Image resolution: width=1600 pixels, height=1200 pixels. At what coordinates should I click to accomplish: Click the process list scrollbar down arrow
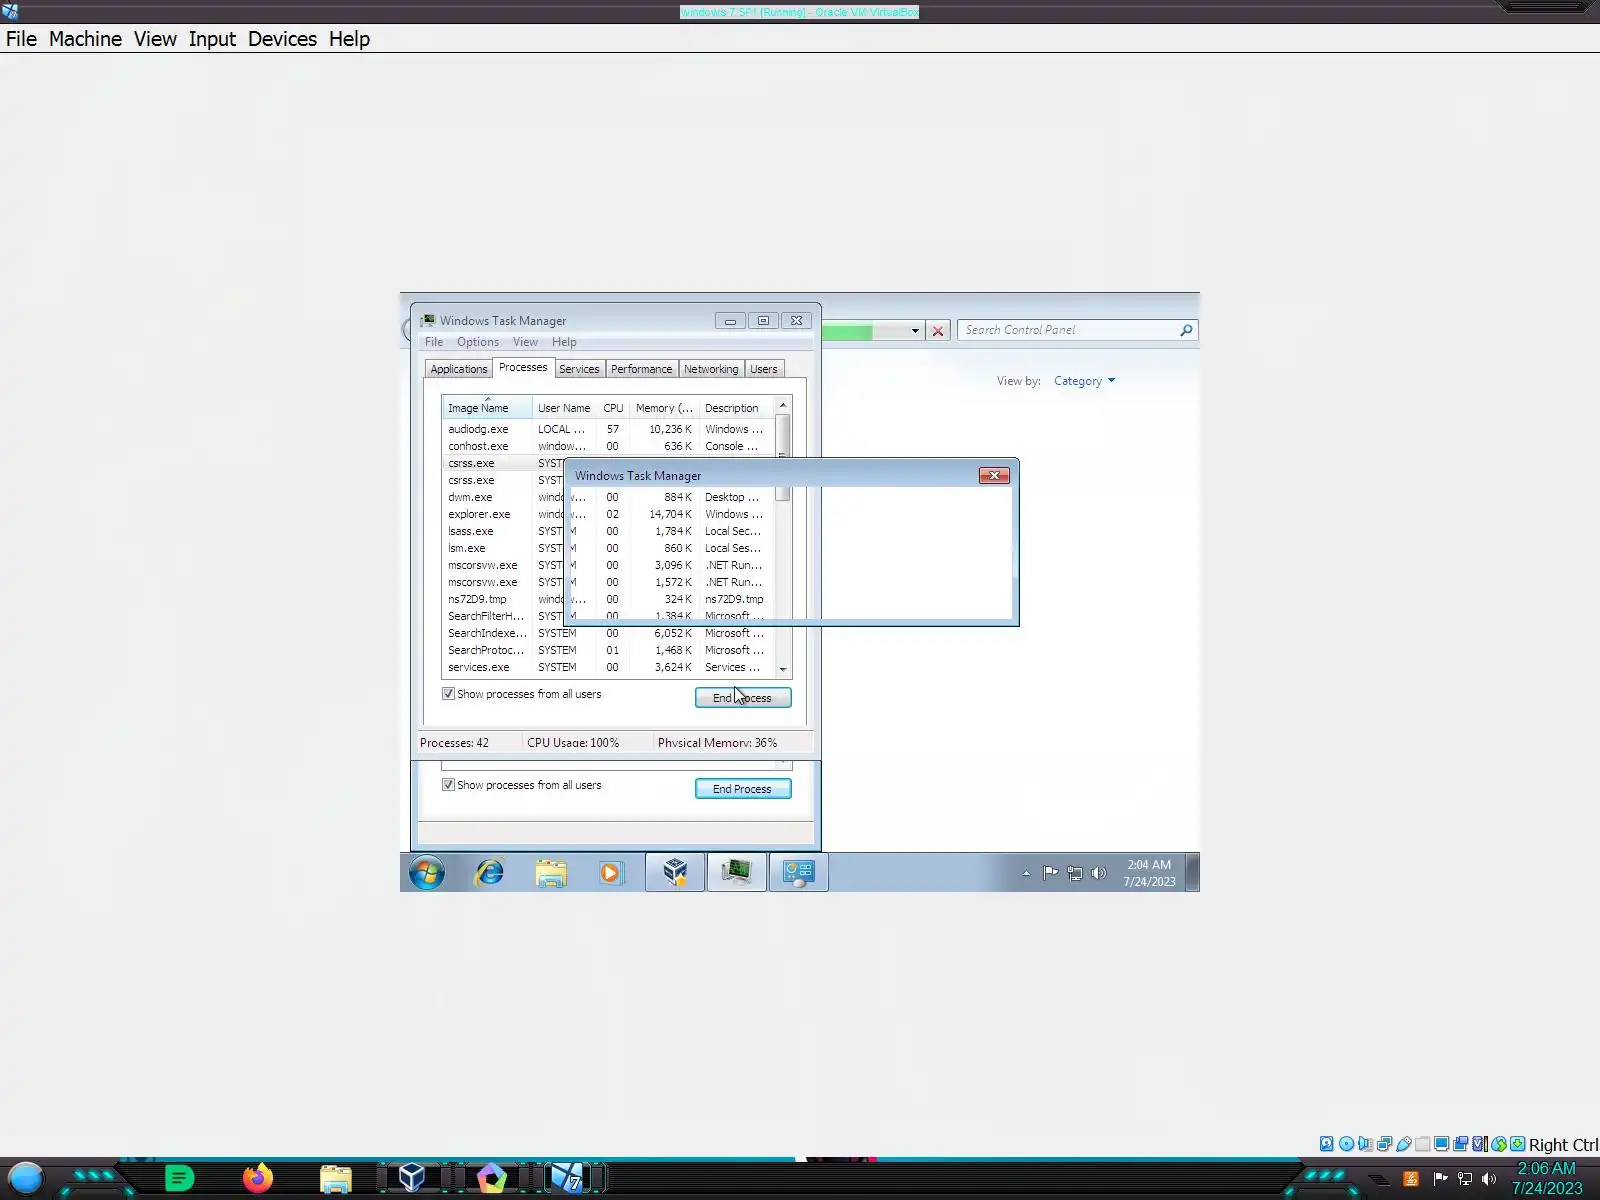(x=783, y=669)
